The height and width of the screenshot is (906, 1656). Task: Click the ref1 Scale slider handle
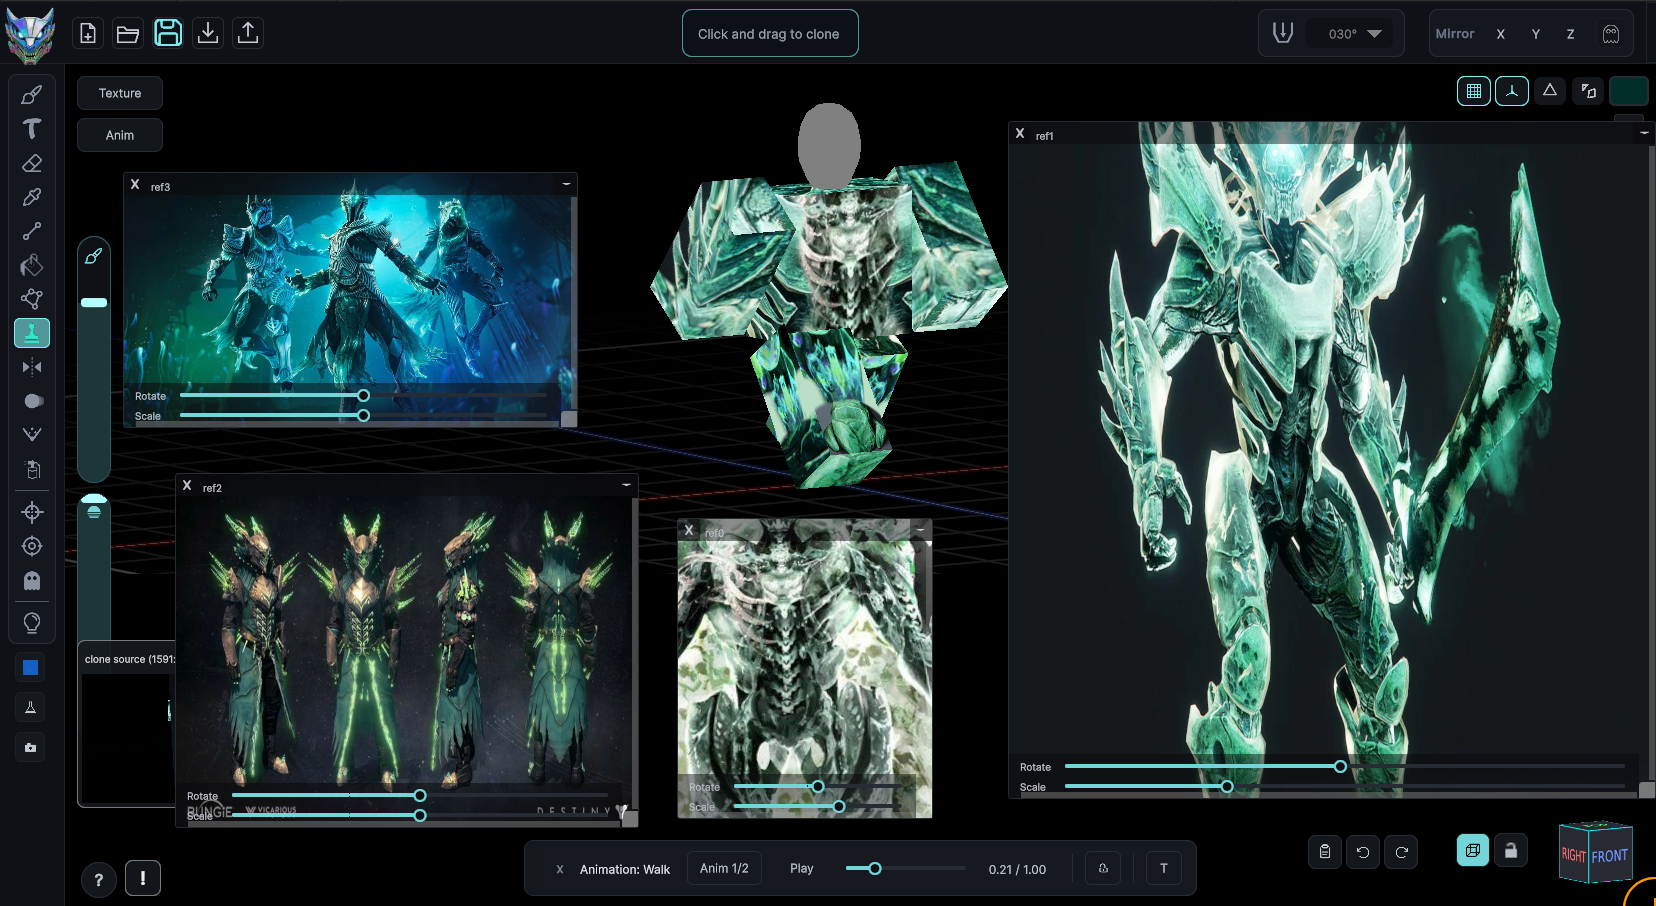(x=1227, y=787)
